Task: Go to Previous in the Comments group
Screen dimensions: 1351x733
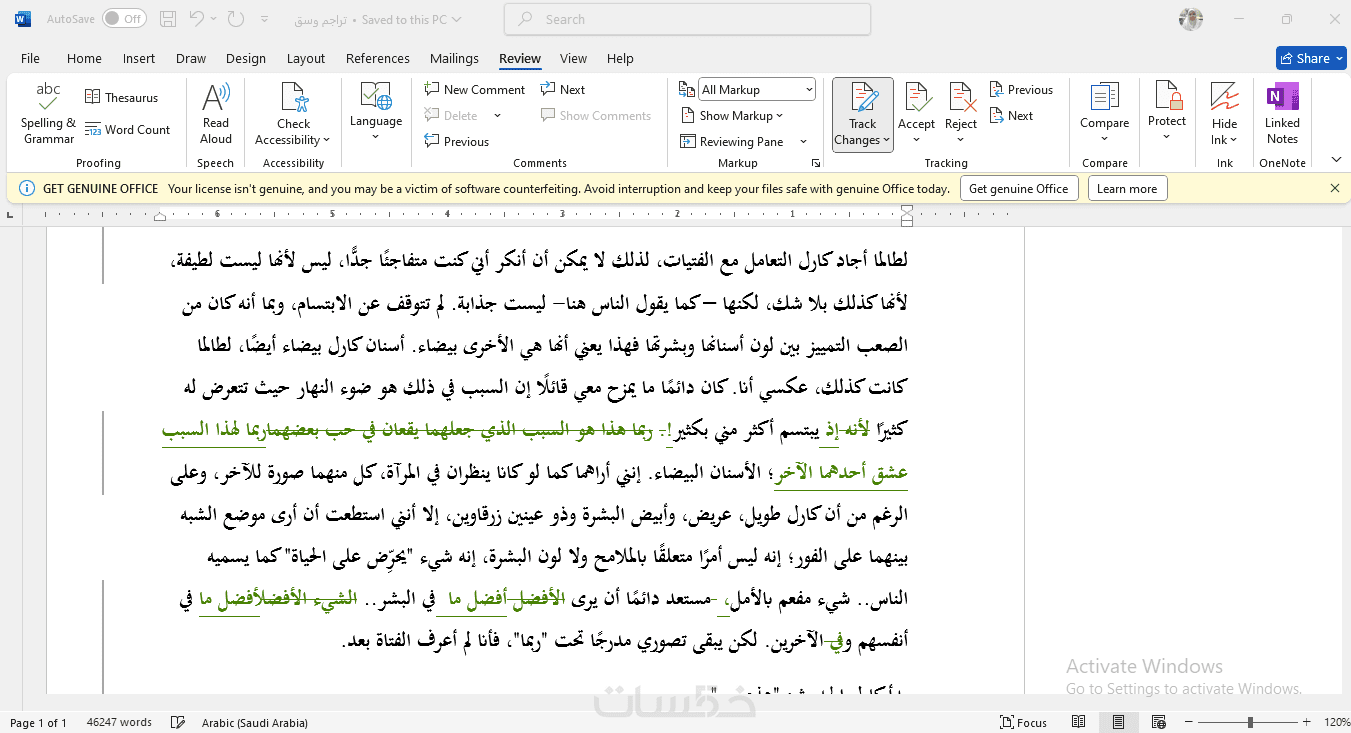Action: point(457,142)
